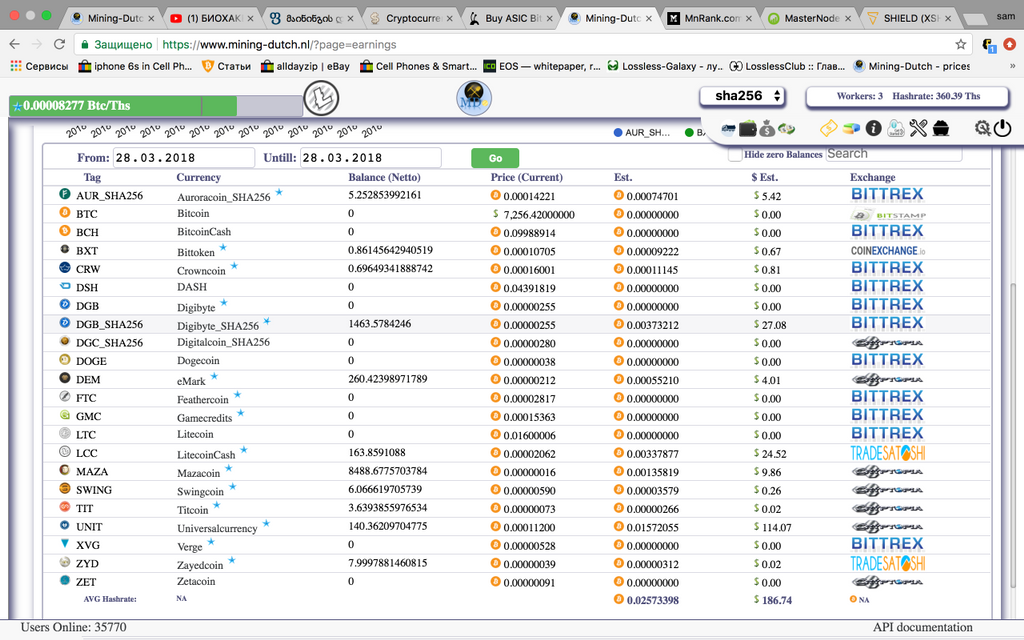Open alldayzip eBay bookmark
The height and width of the screenshot is (640, 1024).
coord(305,66)
